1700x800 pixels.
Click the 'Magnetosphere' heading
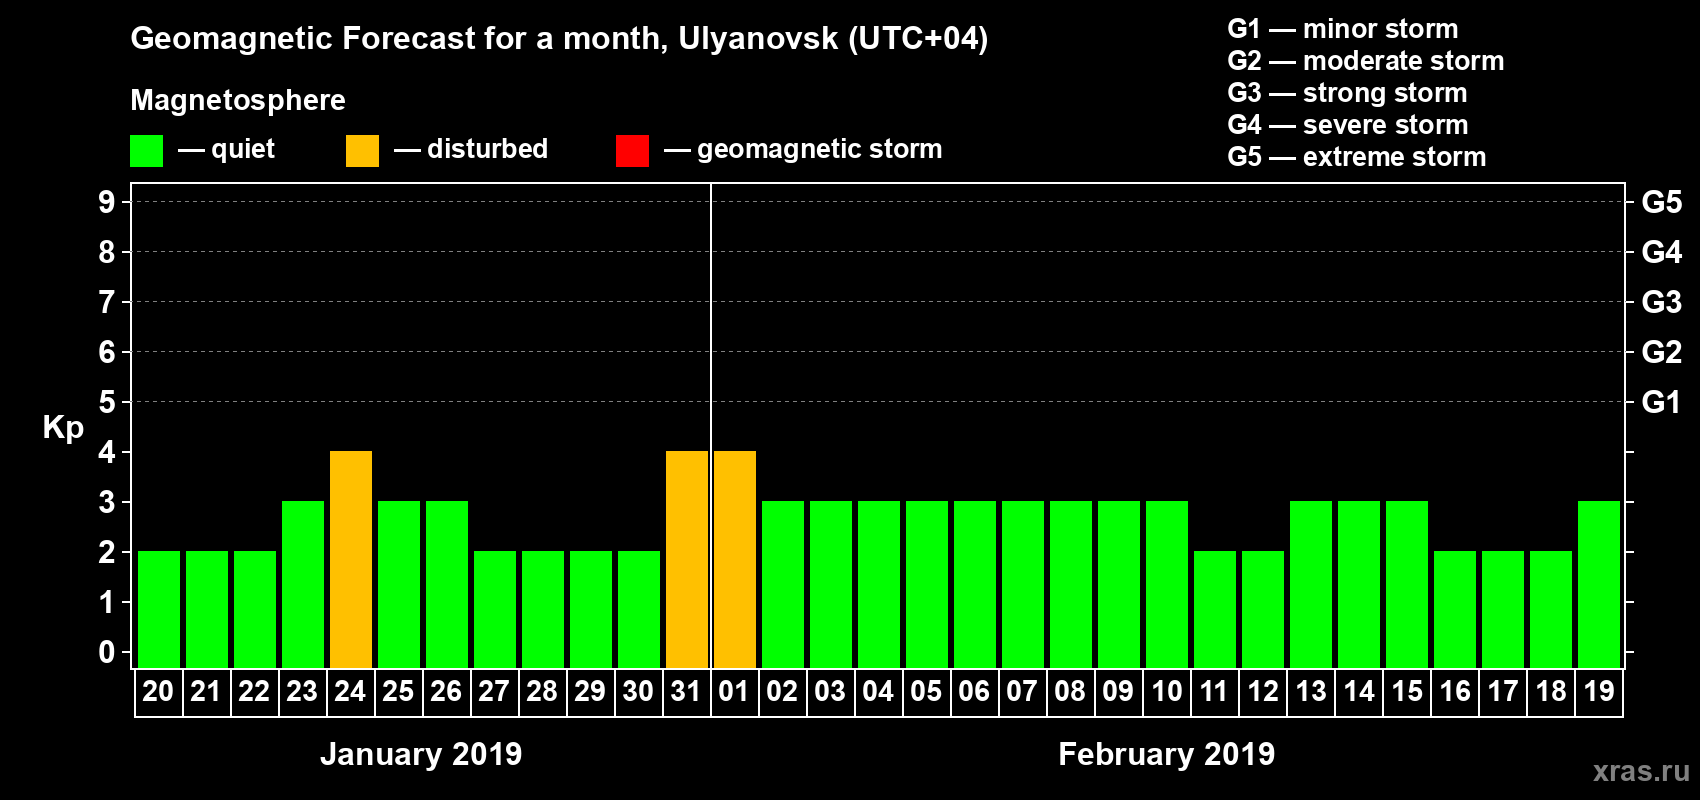pos(238,101)
